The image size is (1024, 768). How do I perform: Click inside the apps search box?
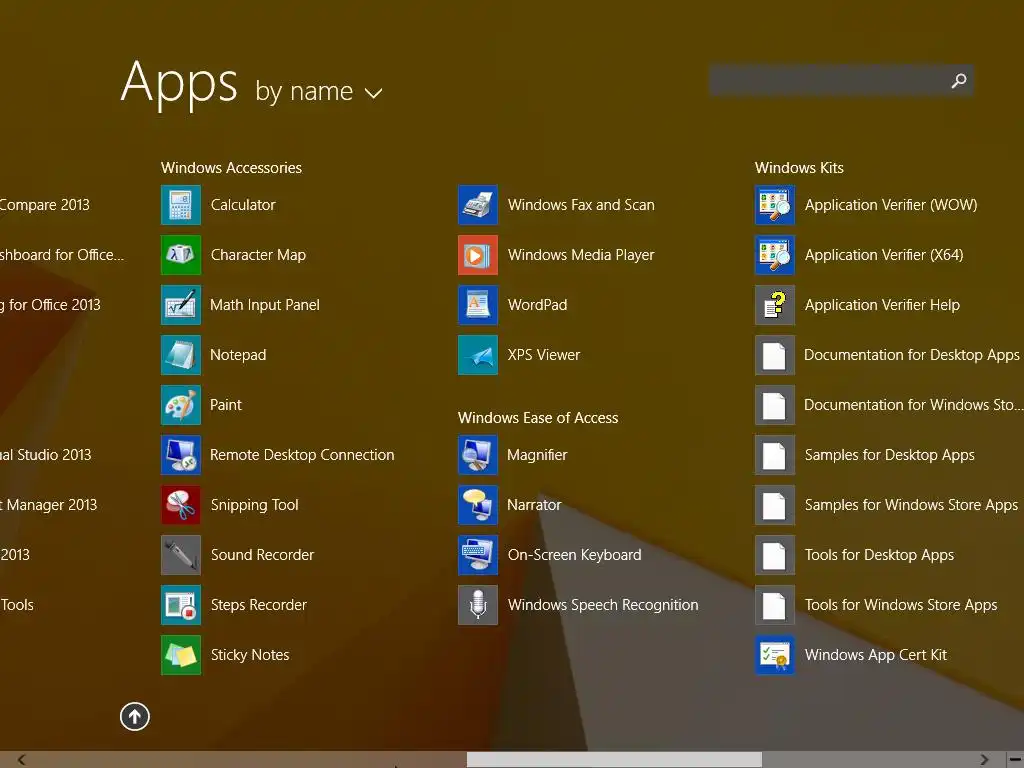841,80
